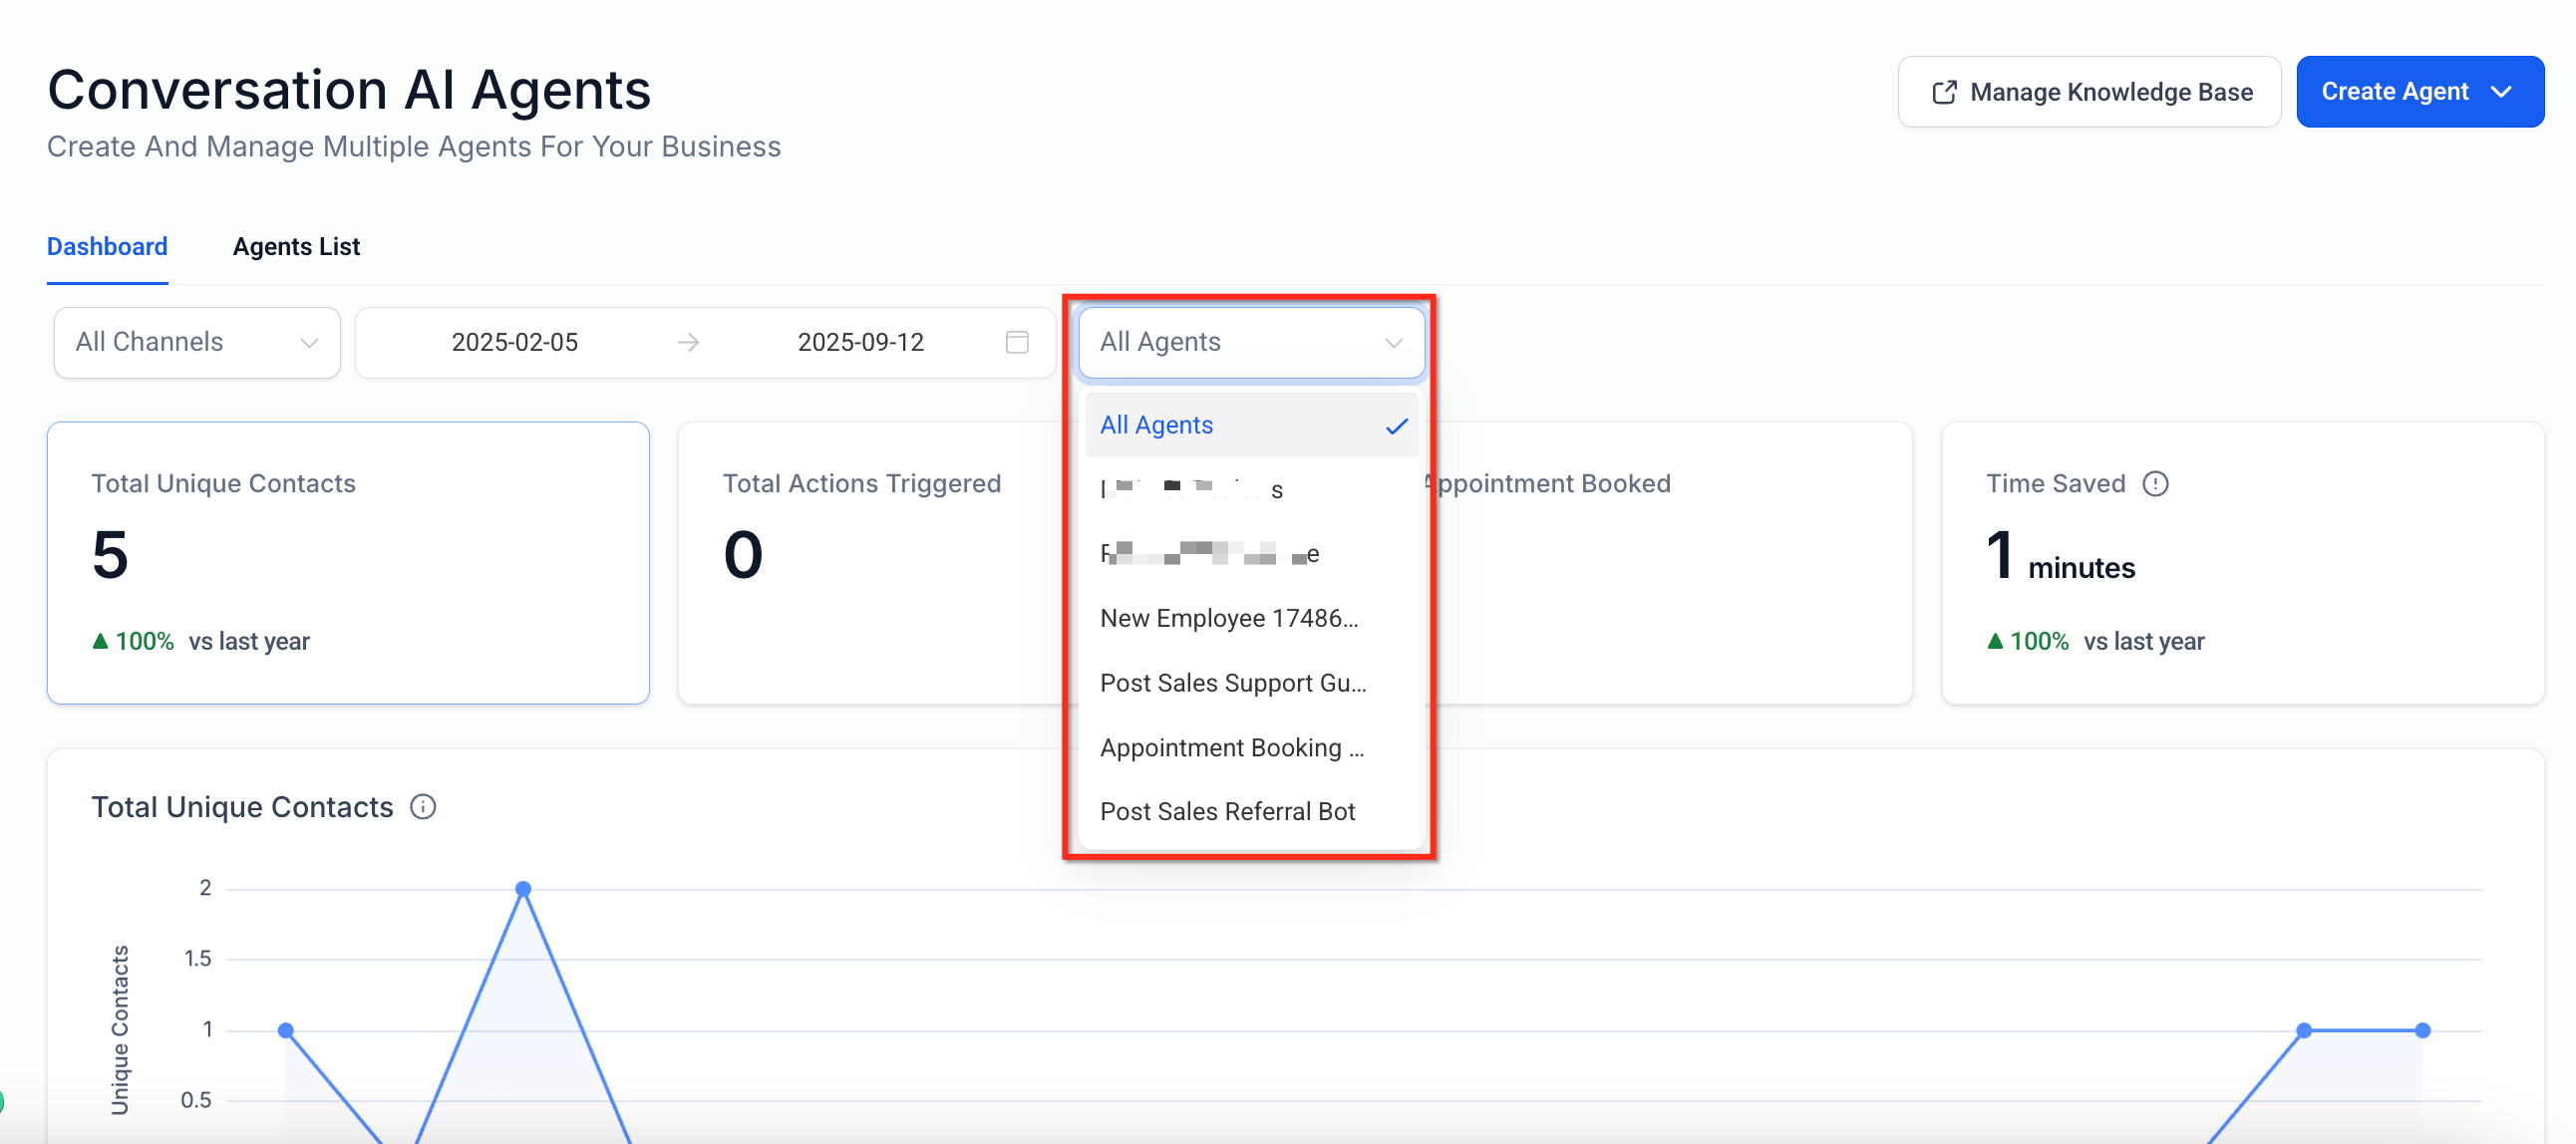Collapse the All Agents dropdown
The image size is (2576, 1144).
point(1250,342)
